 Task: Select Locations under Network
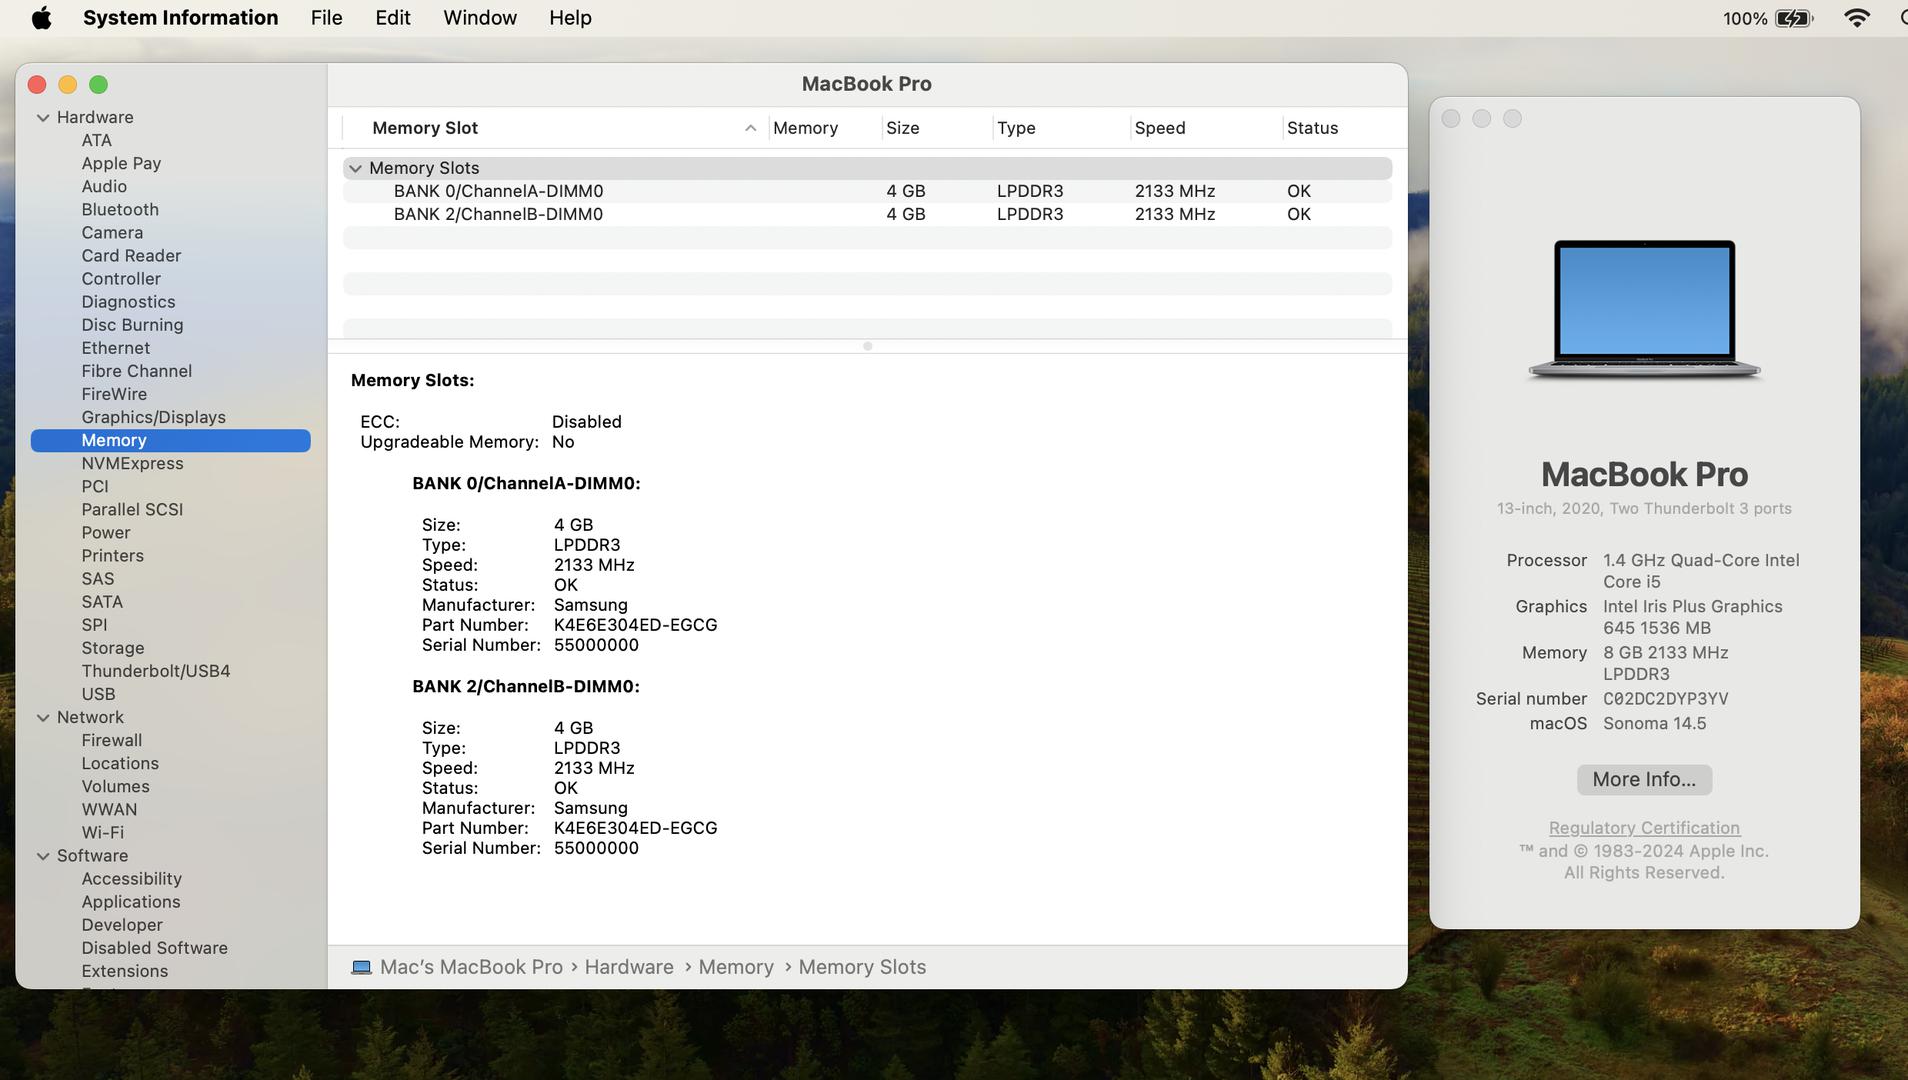(120, 764)
